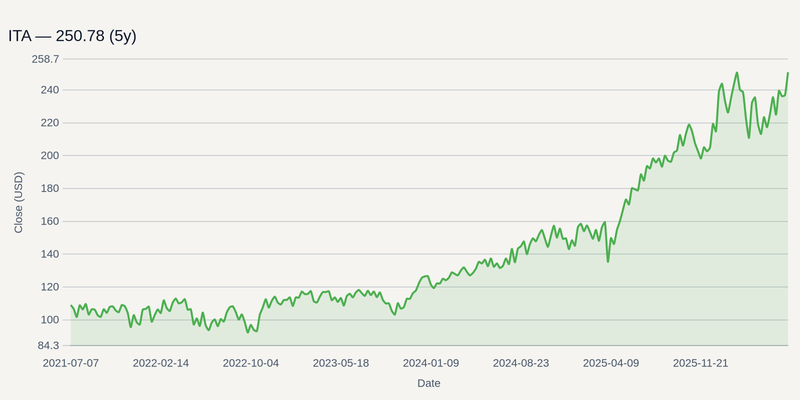Click the chart title 'ITA — 250.78 (5y)'
The height and width of the screenshot is (400, 800).
72,36
